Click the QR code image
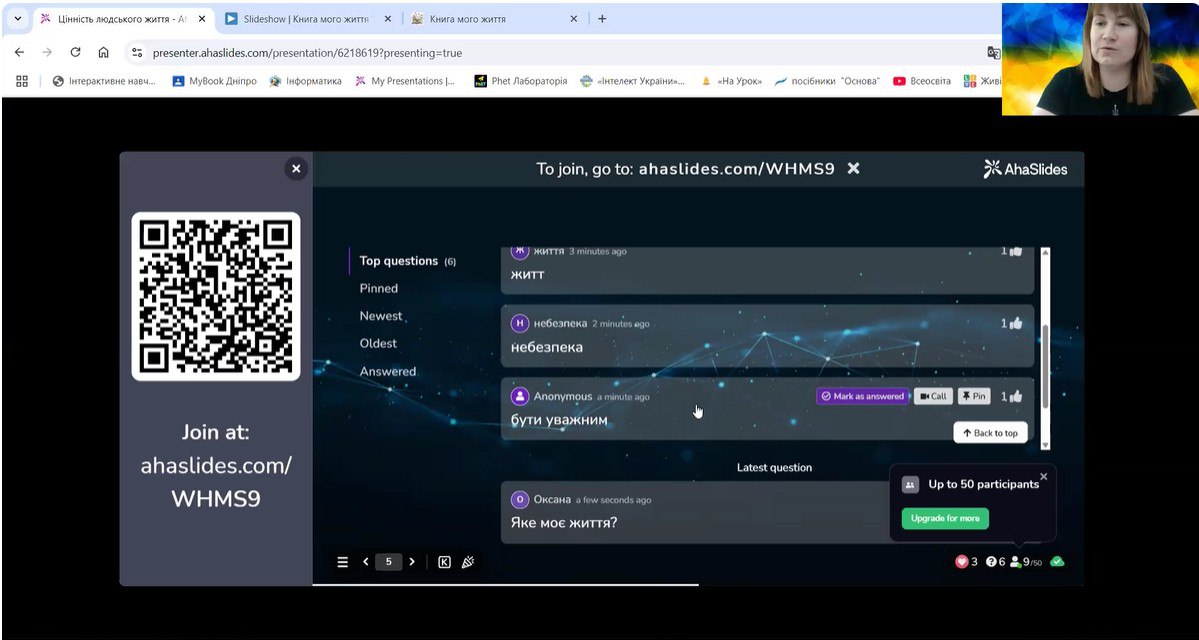This screenshot has height=640, width=1199. point(216,296)
